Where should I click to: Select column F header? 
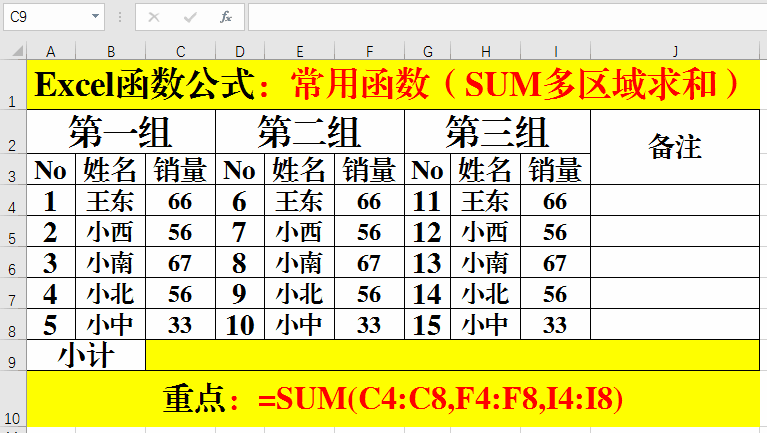[x=369, y=51]
